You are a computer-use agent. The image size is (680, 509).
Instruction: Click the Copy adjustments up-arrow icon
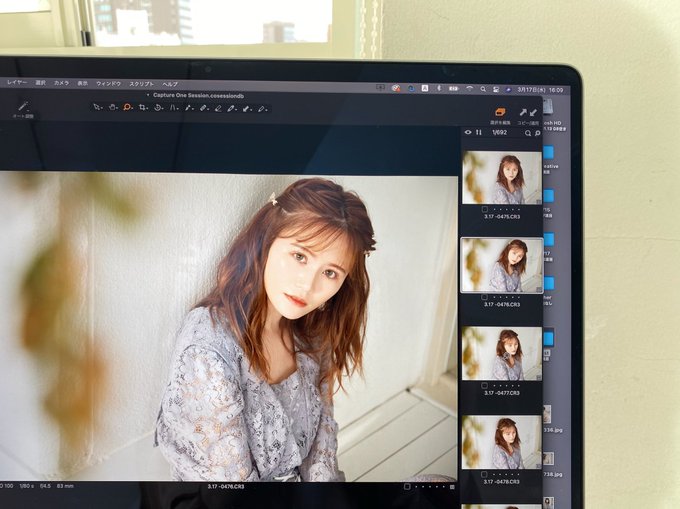(523, 113)
